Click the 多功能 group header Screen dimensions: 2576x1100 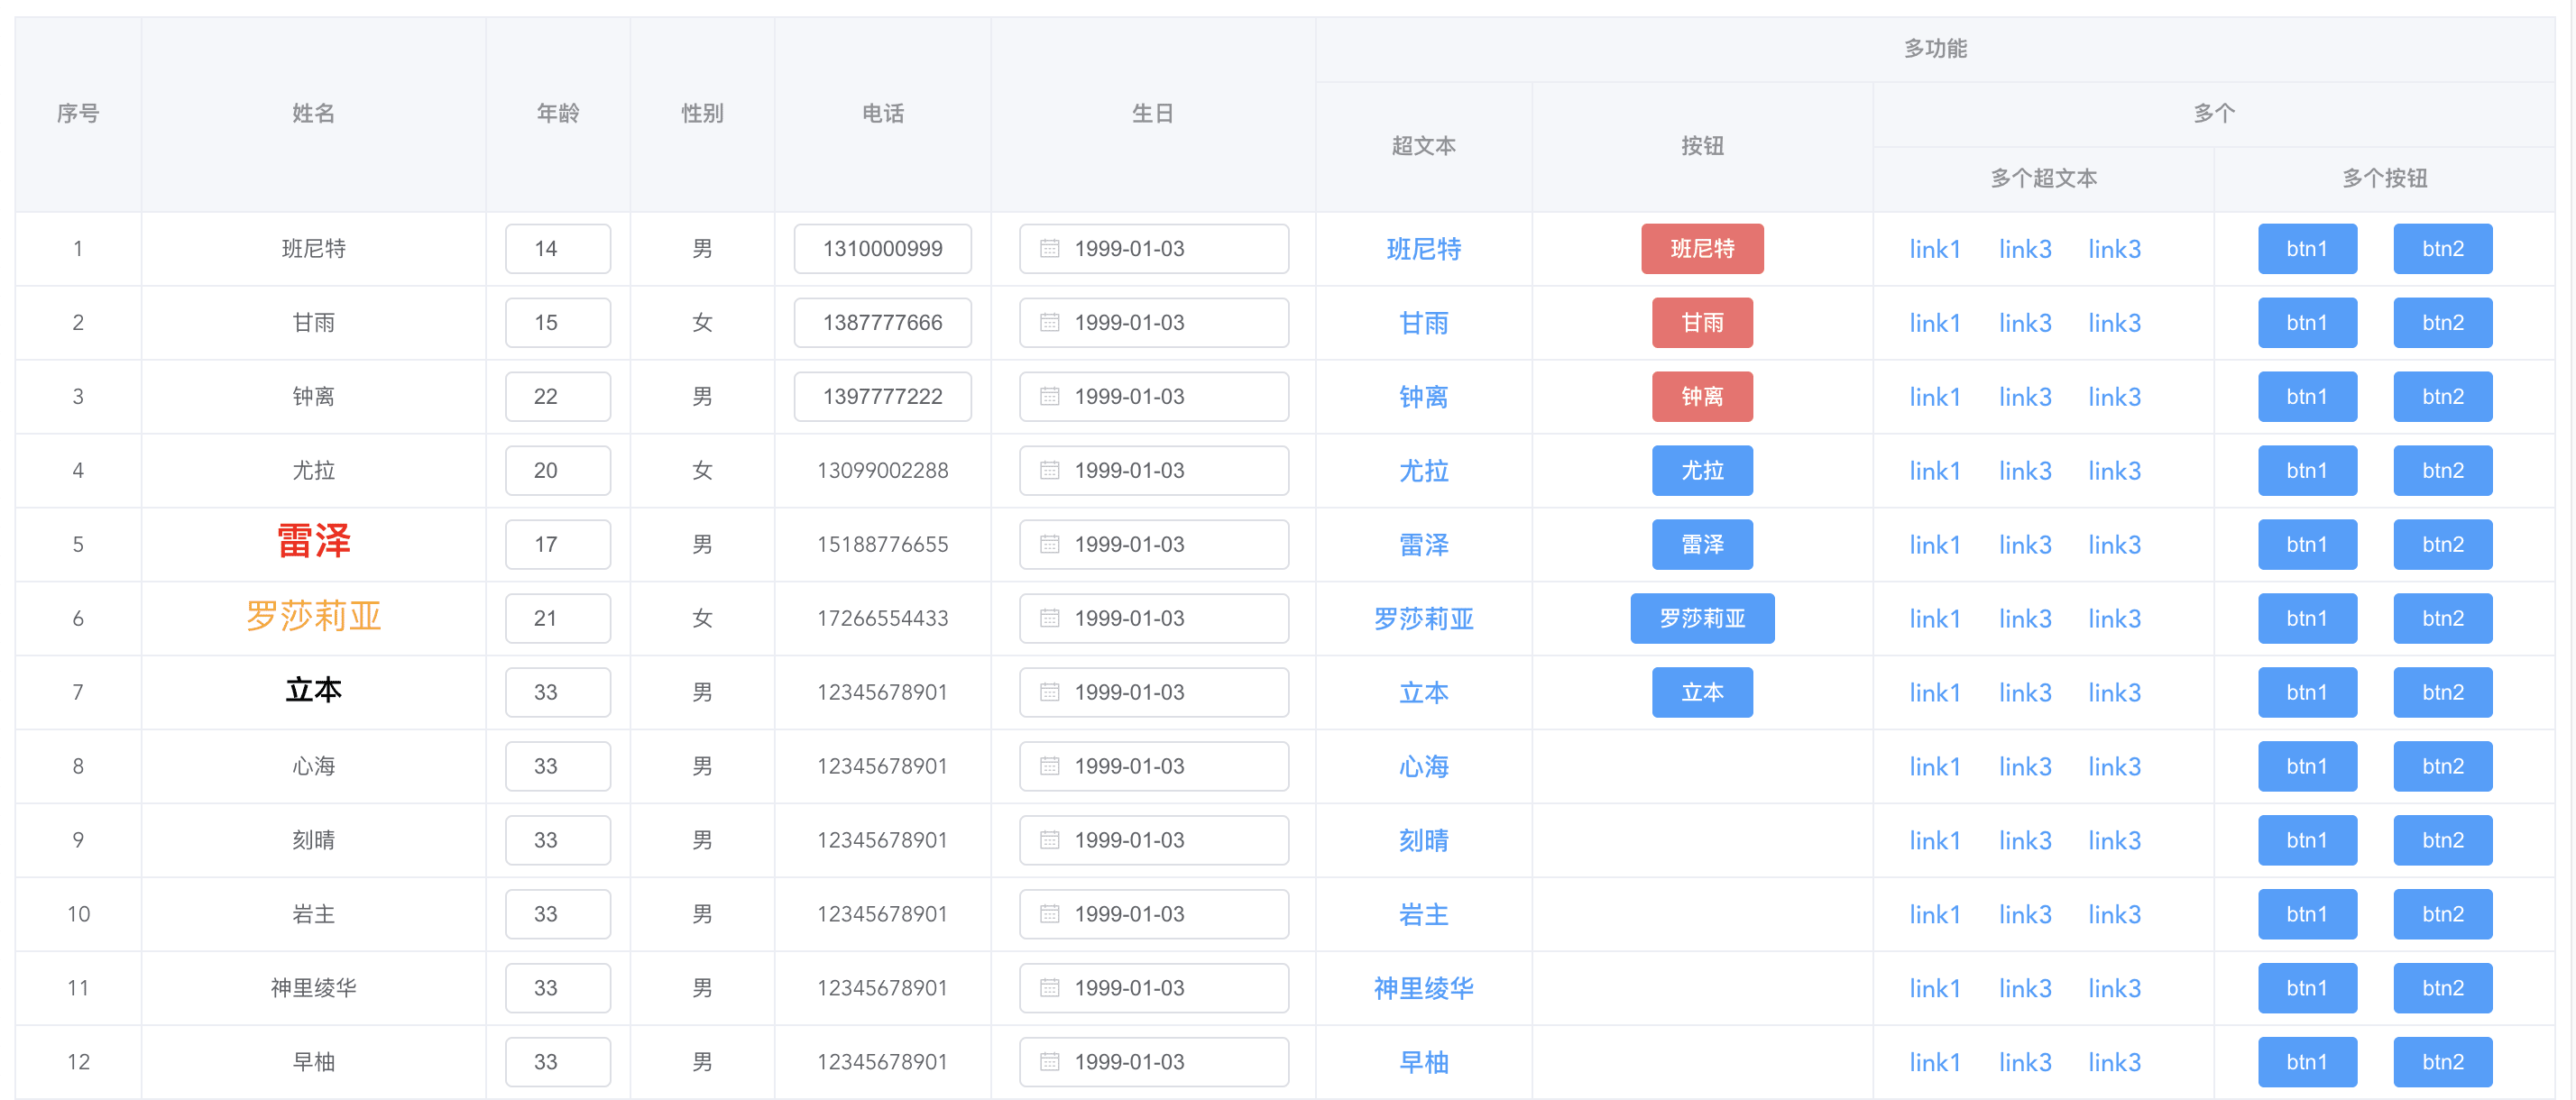1935,49
